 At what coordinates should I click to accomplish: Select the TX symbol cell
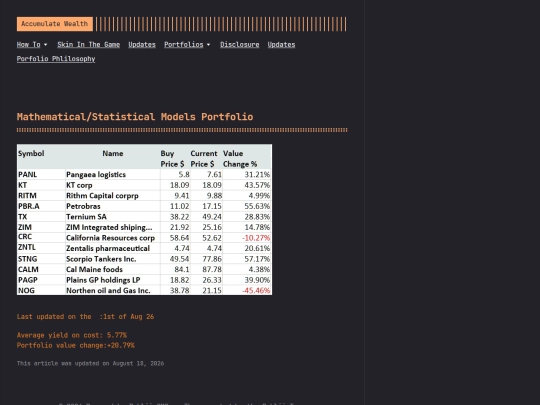point(41,217)
